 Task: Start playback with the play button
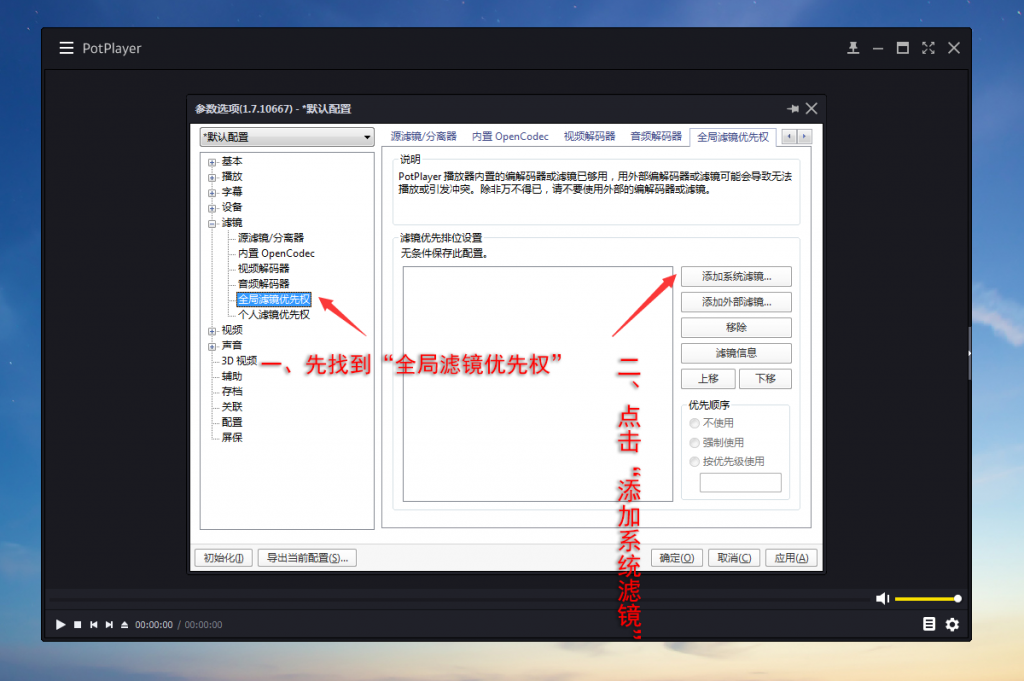[61, 625]
